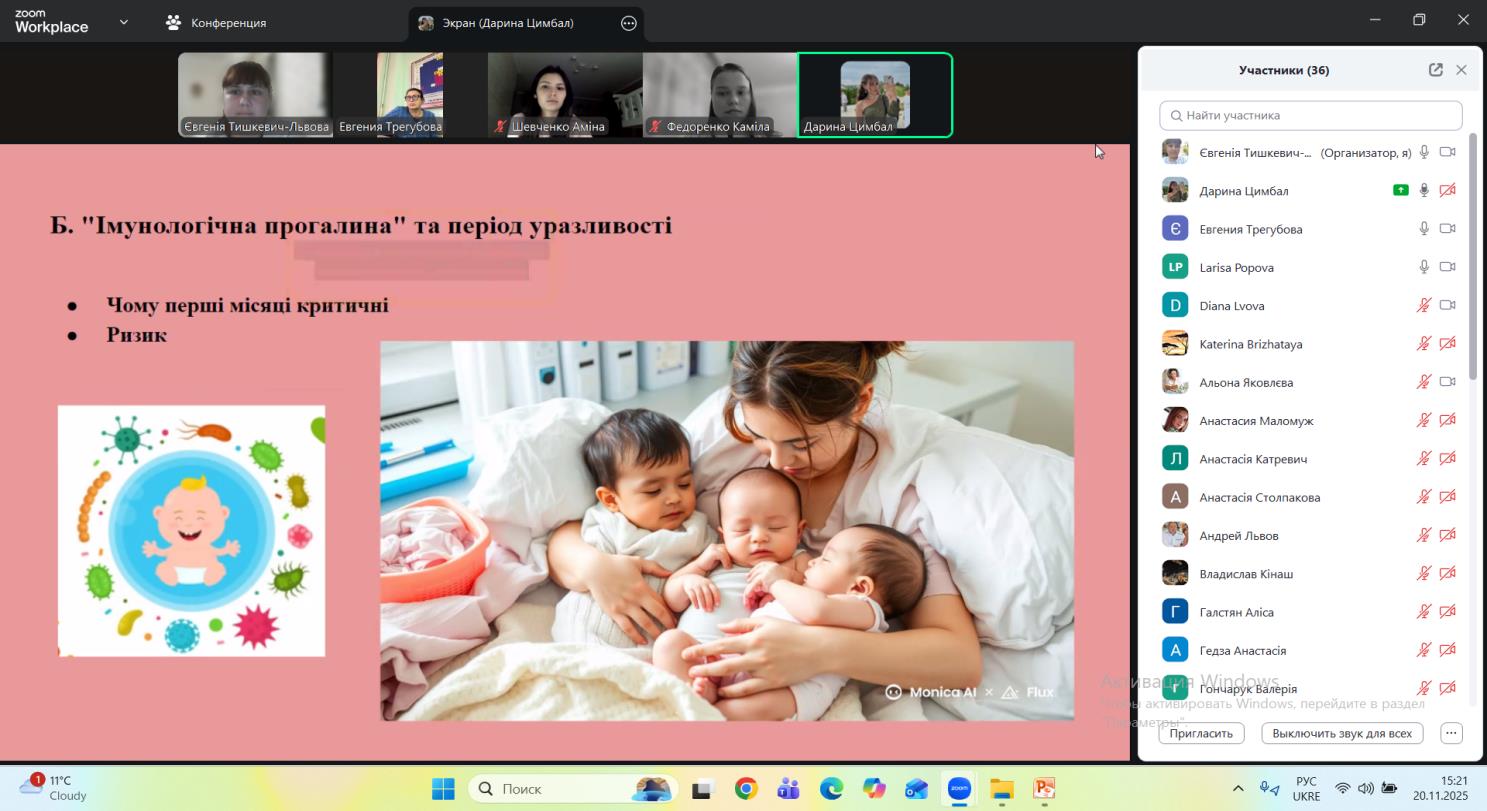This screenshot has height=811, width=1487.
Task: Click Выключить звук для всех button
Action: [x=1341, y=733]
